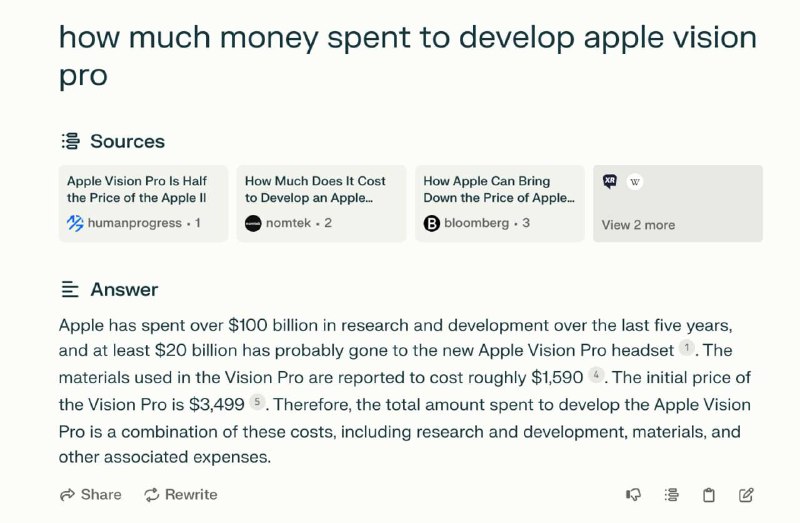
Task: Open the view sources list icon
Action: coord(671,494)
